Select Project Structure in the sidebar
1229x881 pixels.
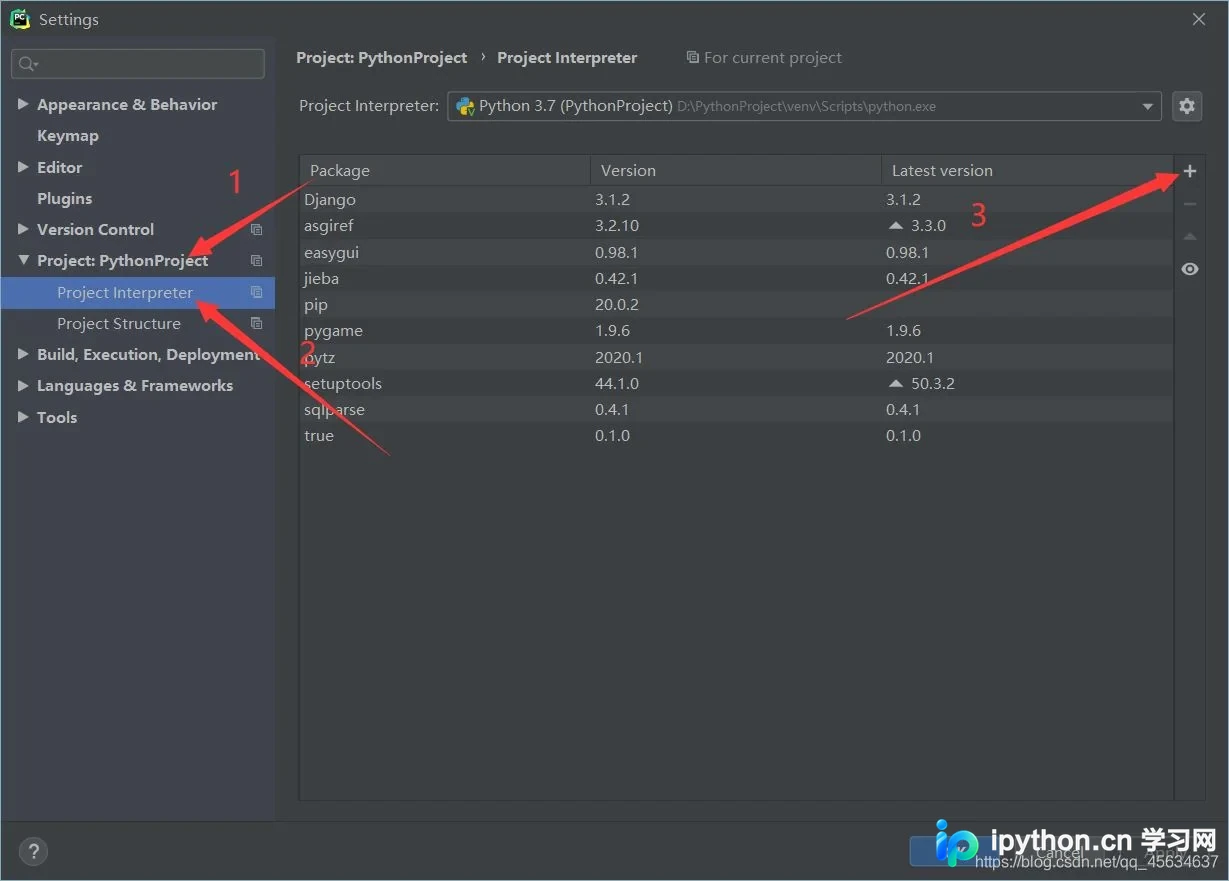[119, 324]
